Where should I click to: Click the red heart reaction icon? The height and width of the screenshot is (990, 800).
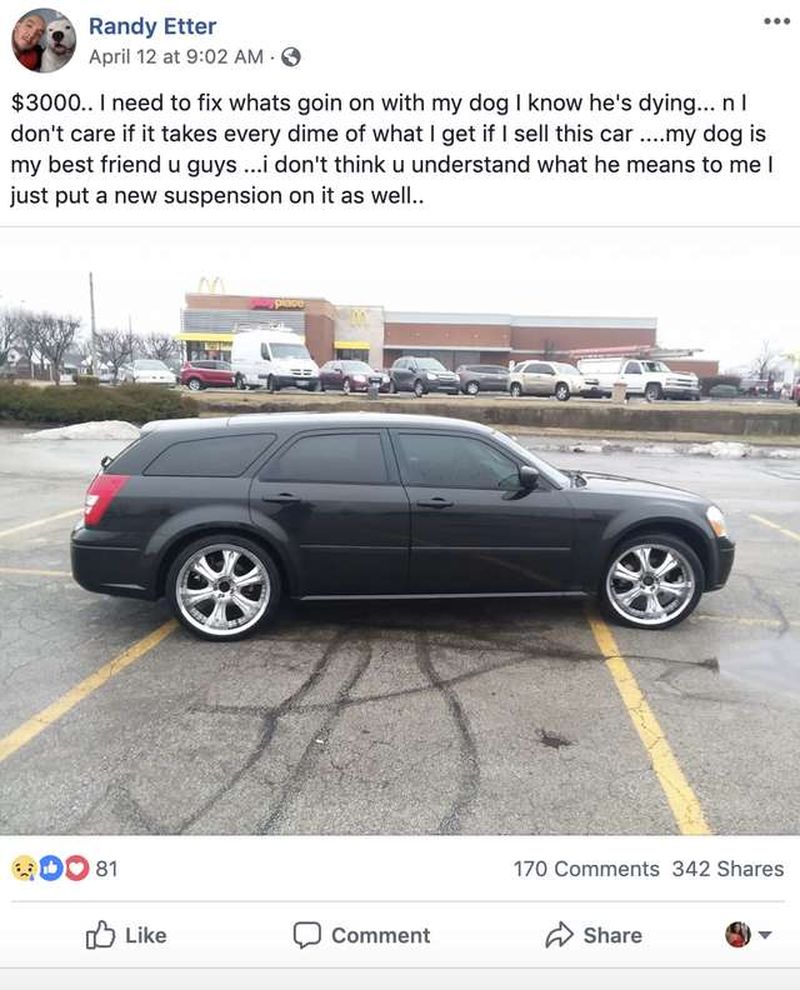click(x=77, y=869)
